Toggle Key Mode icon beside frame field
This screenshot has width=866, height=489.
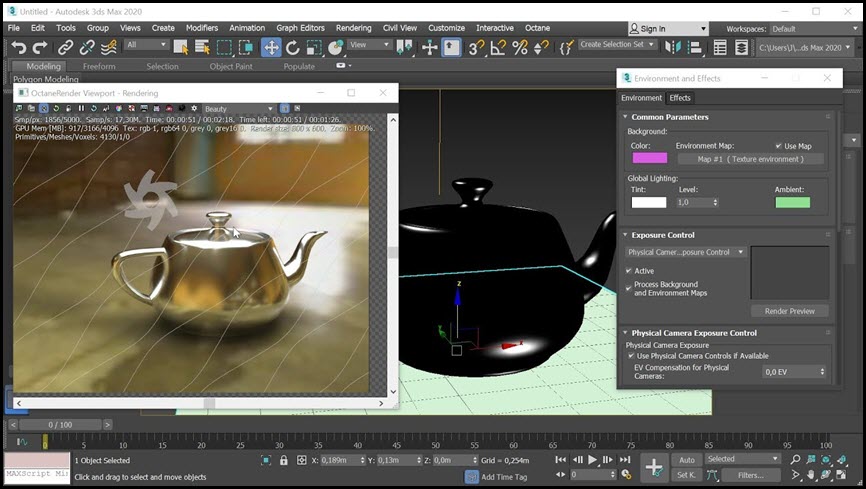(560, 474)
